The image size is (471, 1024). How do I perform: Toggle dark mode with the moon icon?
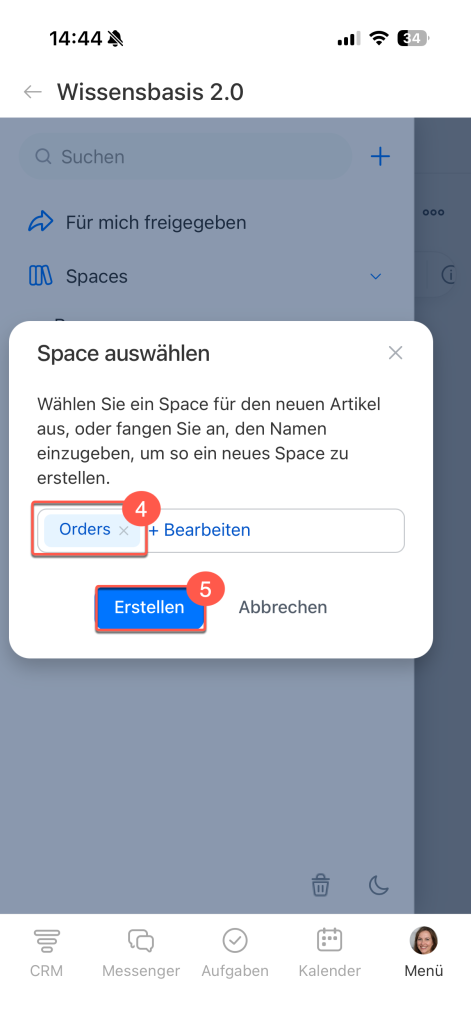tap(379, 886)
